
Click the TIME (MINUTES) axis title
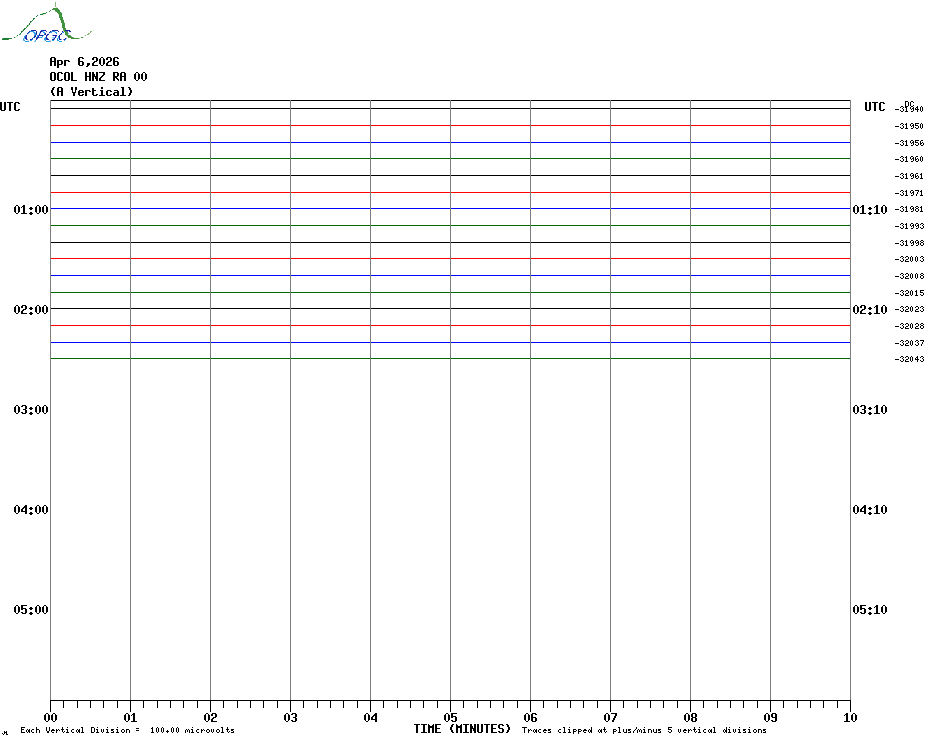pyautogui.click(x=462, y=729)
